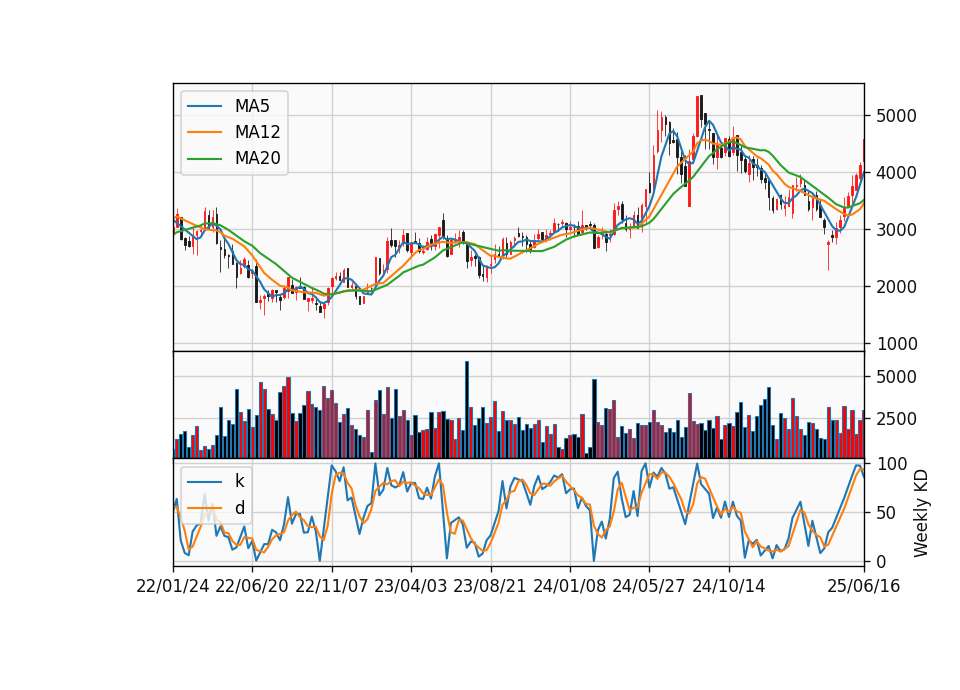
Task: Click the highest candlestick above the 5000 level
Action: coord(701,111)
